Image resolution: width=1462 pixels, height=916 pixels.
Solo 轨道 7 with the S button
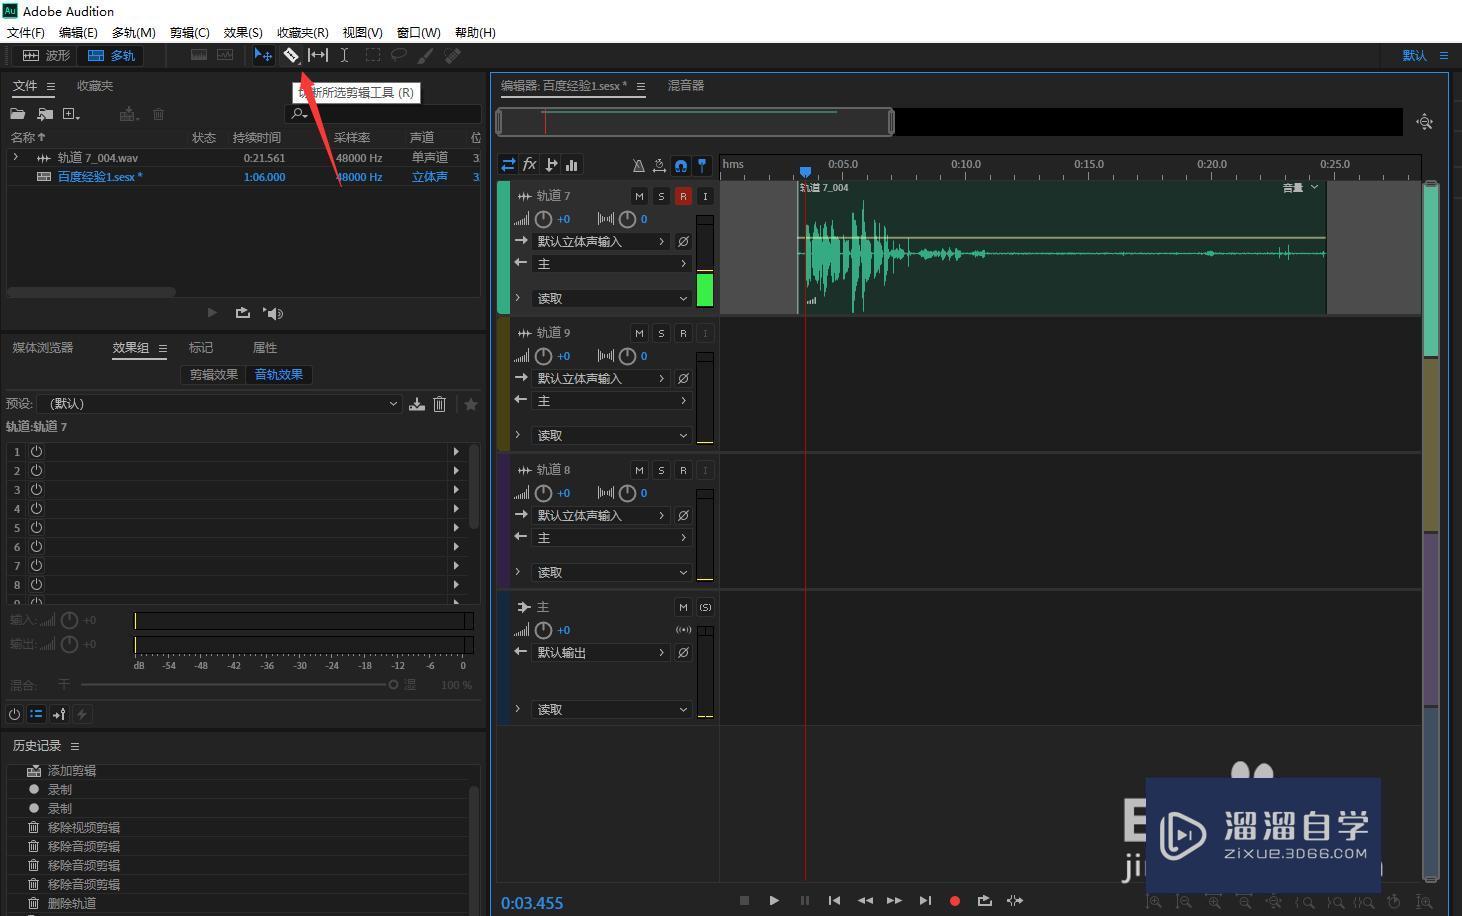tap(661, 196)
